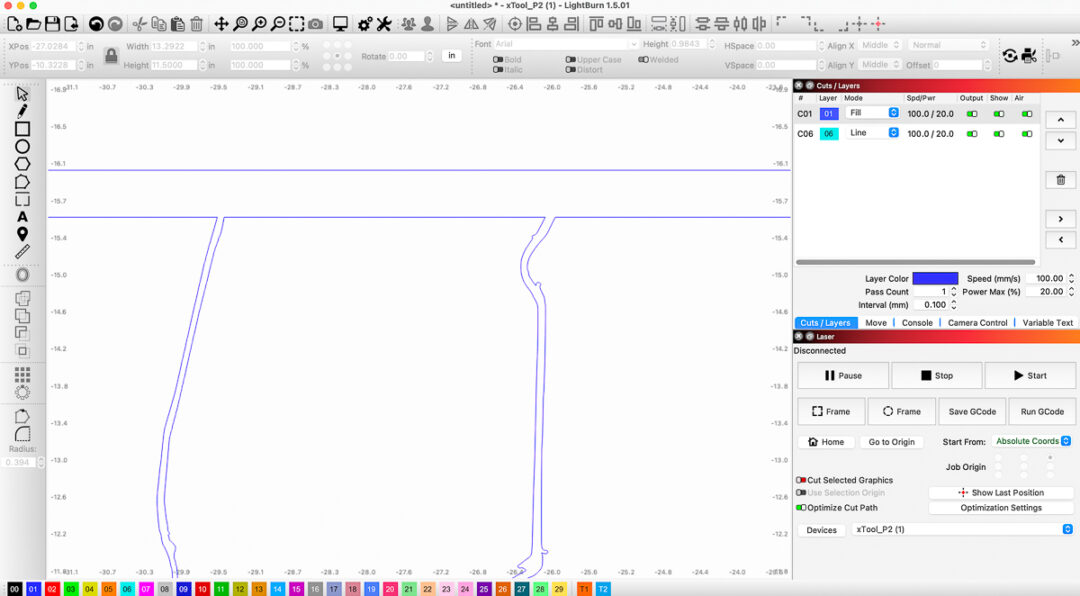The image size is (1080, 596).
Task: Open the Device Settings wrench icon
Action: point(384,24)
